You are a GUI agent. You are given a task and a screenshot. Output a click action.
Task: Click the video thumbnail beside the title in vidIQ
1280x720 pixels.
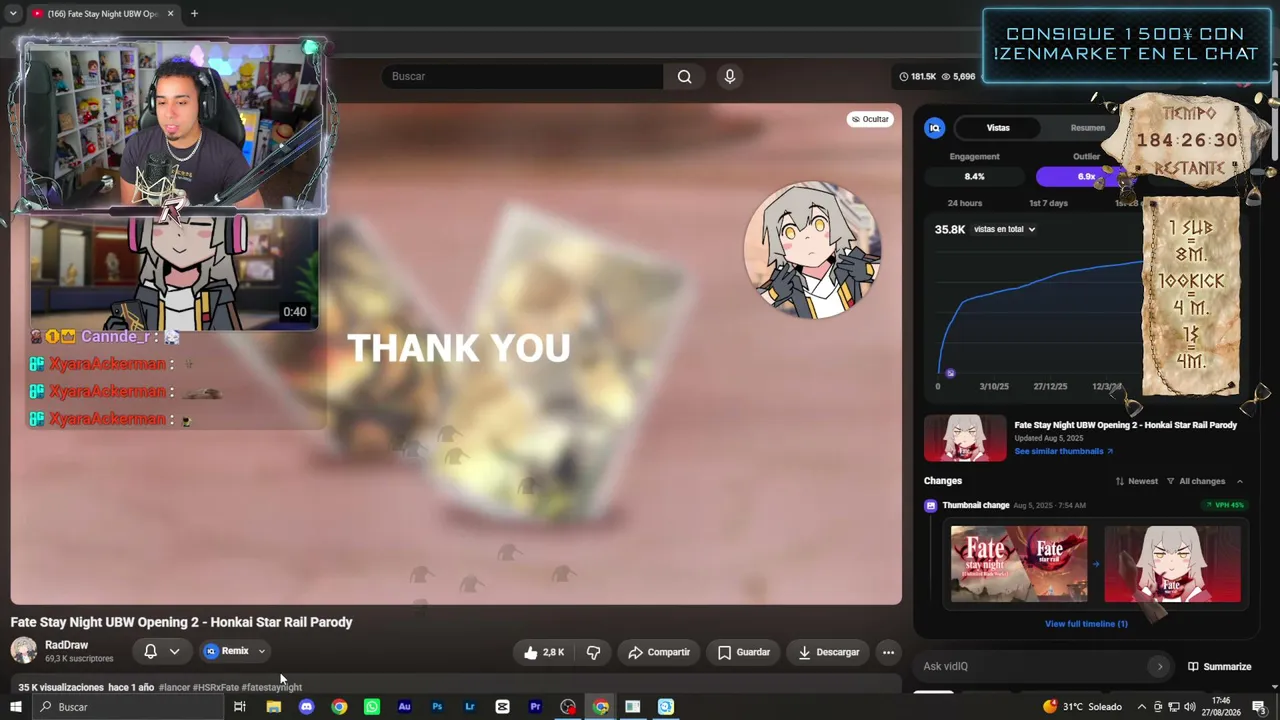[x=965, y=438]
